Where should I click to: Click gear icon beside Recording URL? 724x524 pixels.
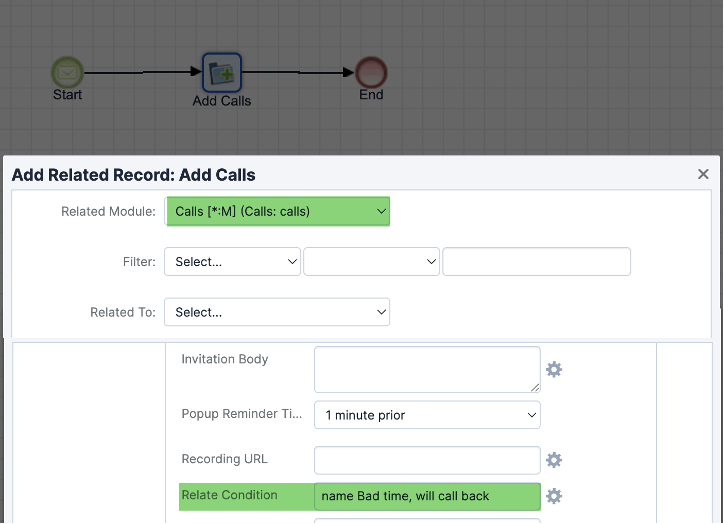tap(554, 460)
